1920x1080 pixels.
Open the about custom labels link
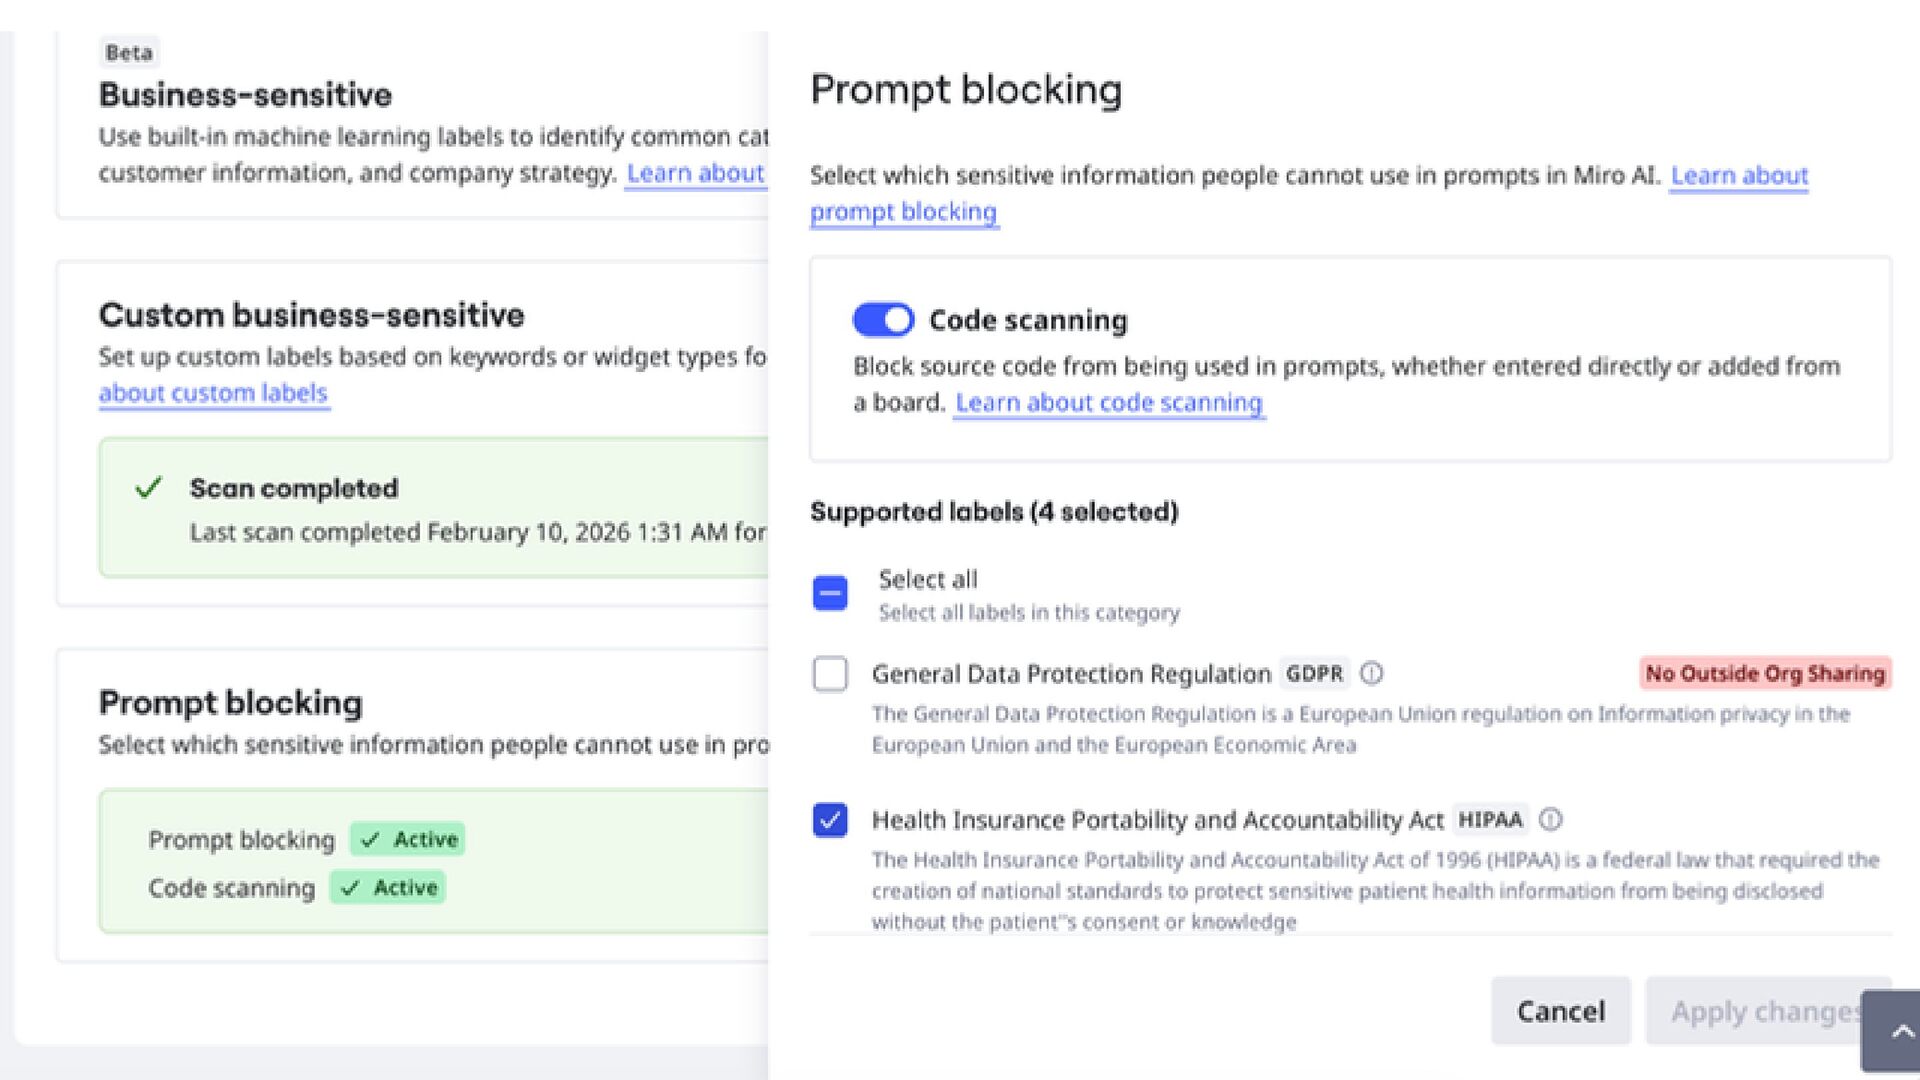(x=213, y=393)
